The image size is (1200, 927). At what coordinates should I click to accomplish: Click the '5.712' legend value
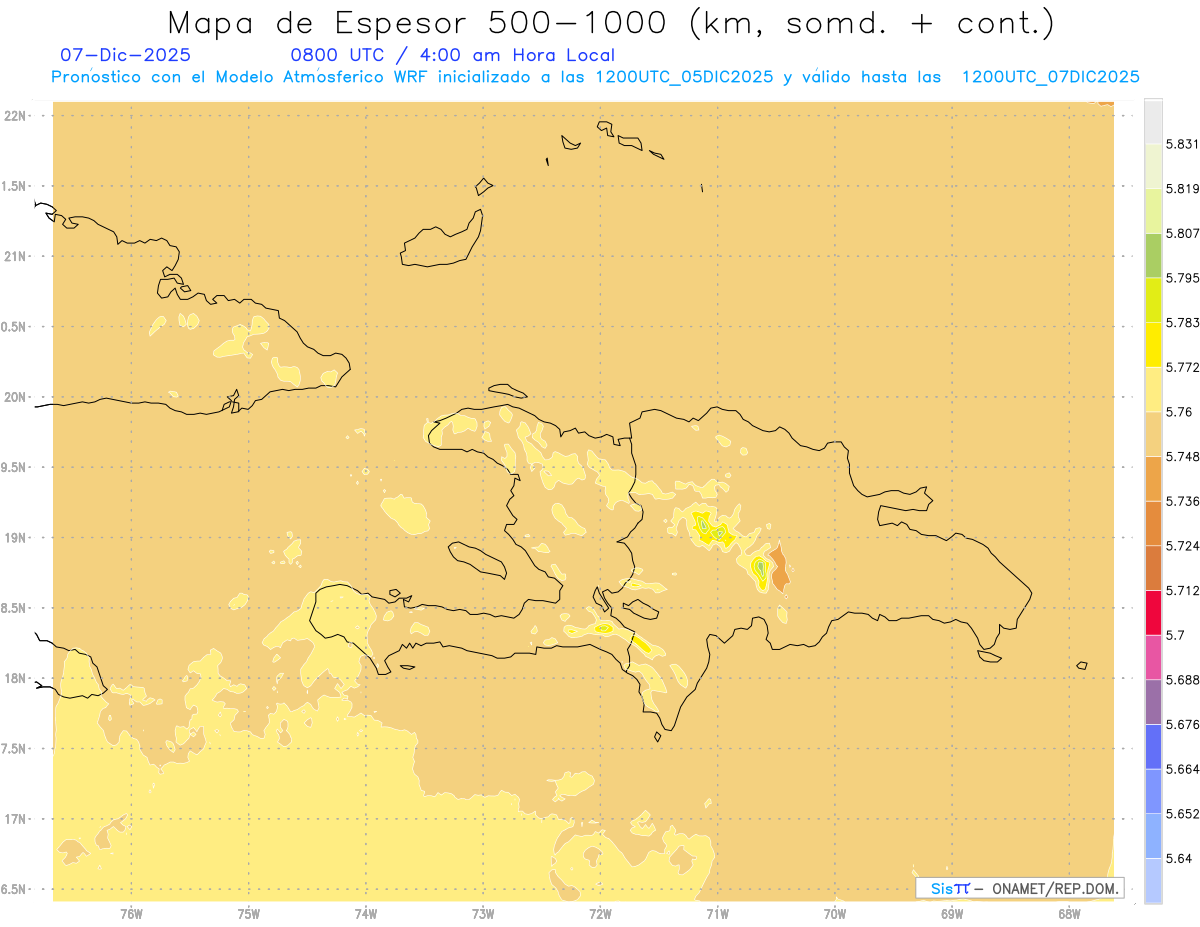pyautogui.click(x=1182, y=590)
